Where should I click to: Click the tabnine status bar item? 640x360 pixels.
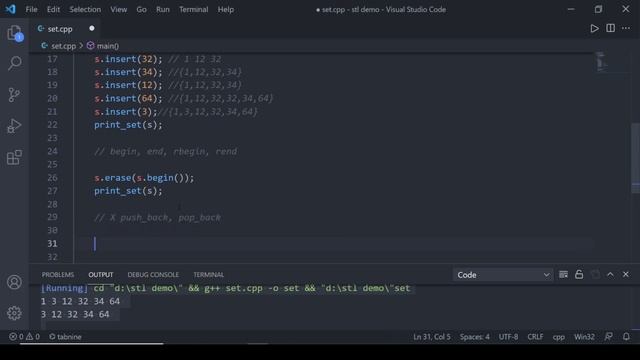65,337
